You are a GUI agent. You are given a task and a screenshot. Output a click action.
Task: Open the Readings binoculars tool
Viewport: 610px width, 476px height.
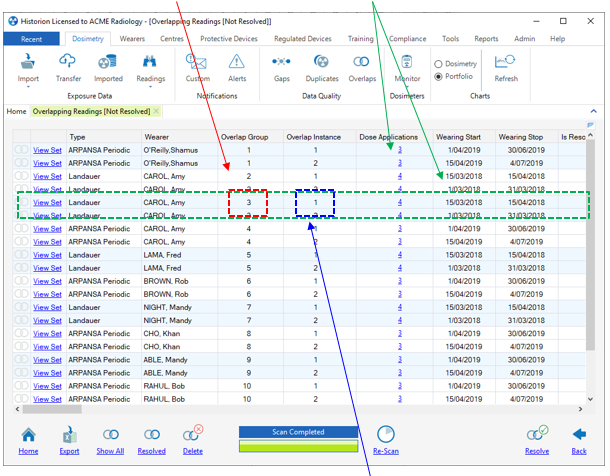[x=151, y=68]
